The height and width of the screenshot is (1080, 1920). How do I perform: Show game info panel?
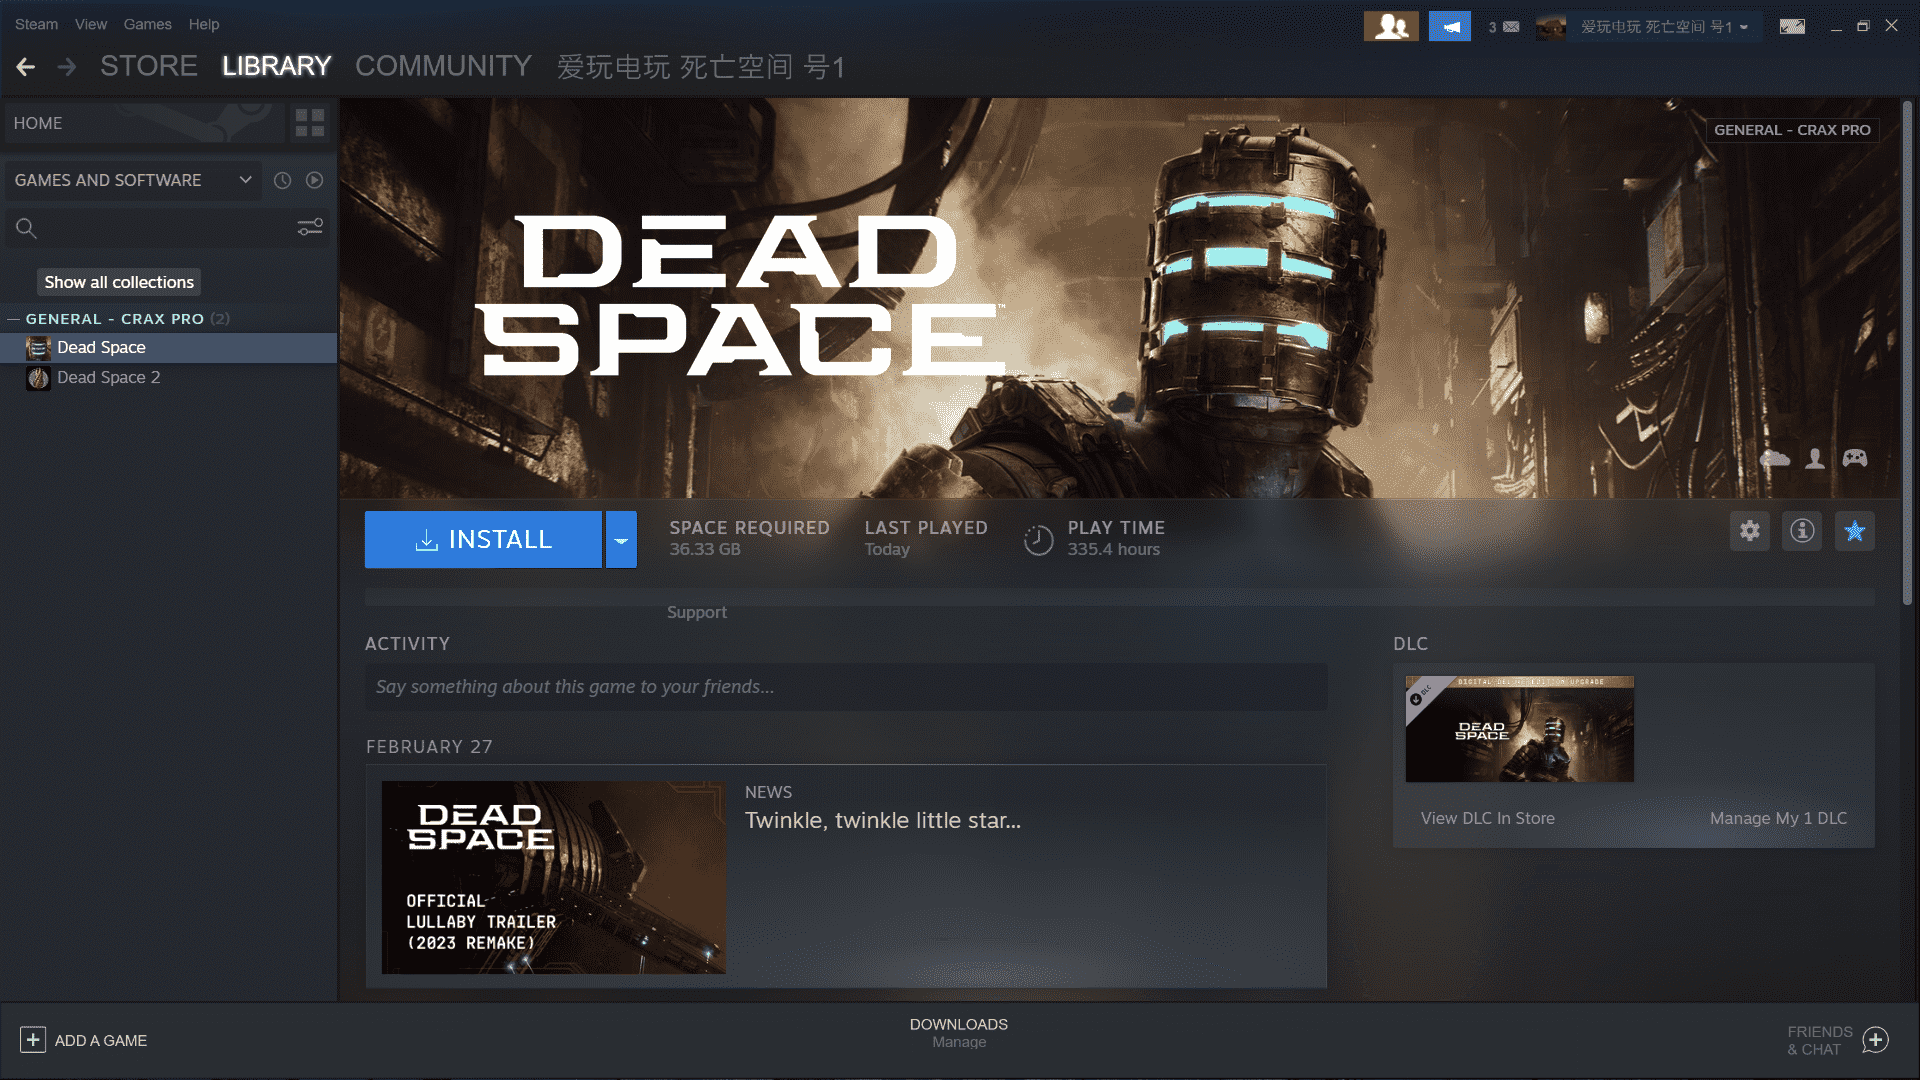pos(1802,531)
